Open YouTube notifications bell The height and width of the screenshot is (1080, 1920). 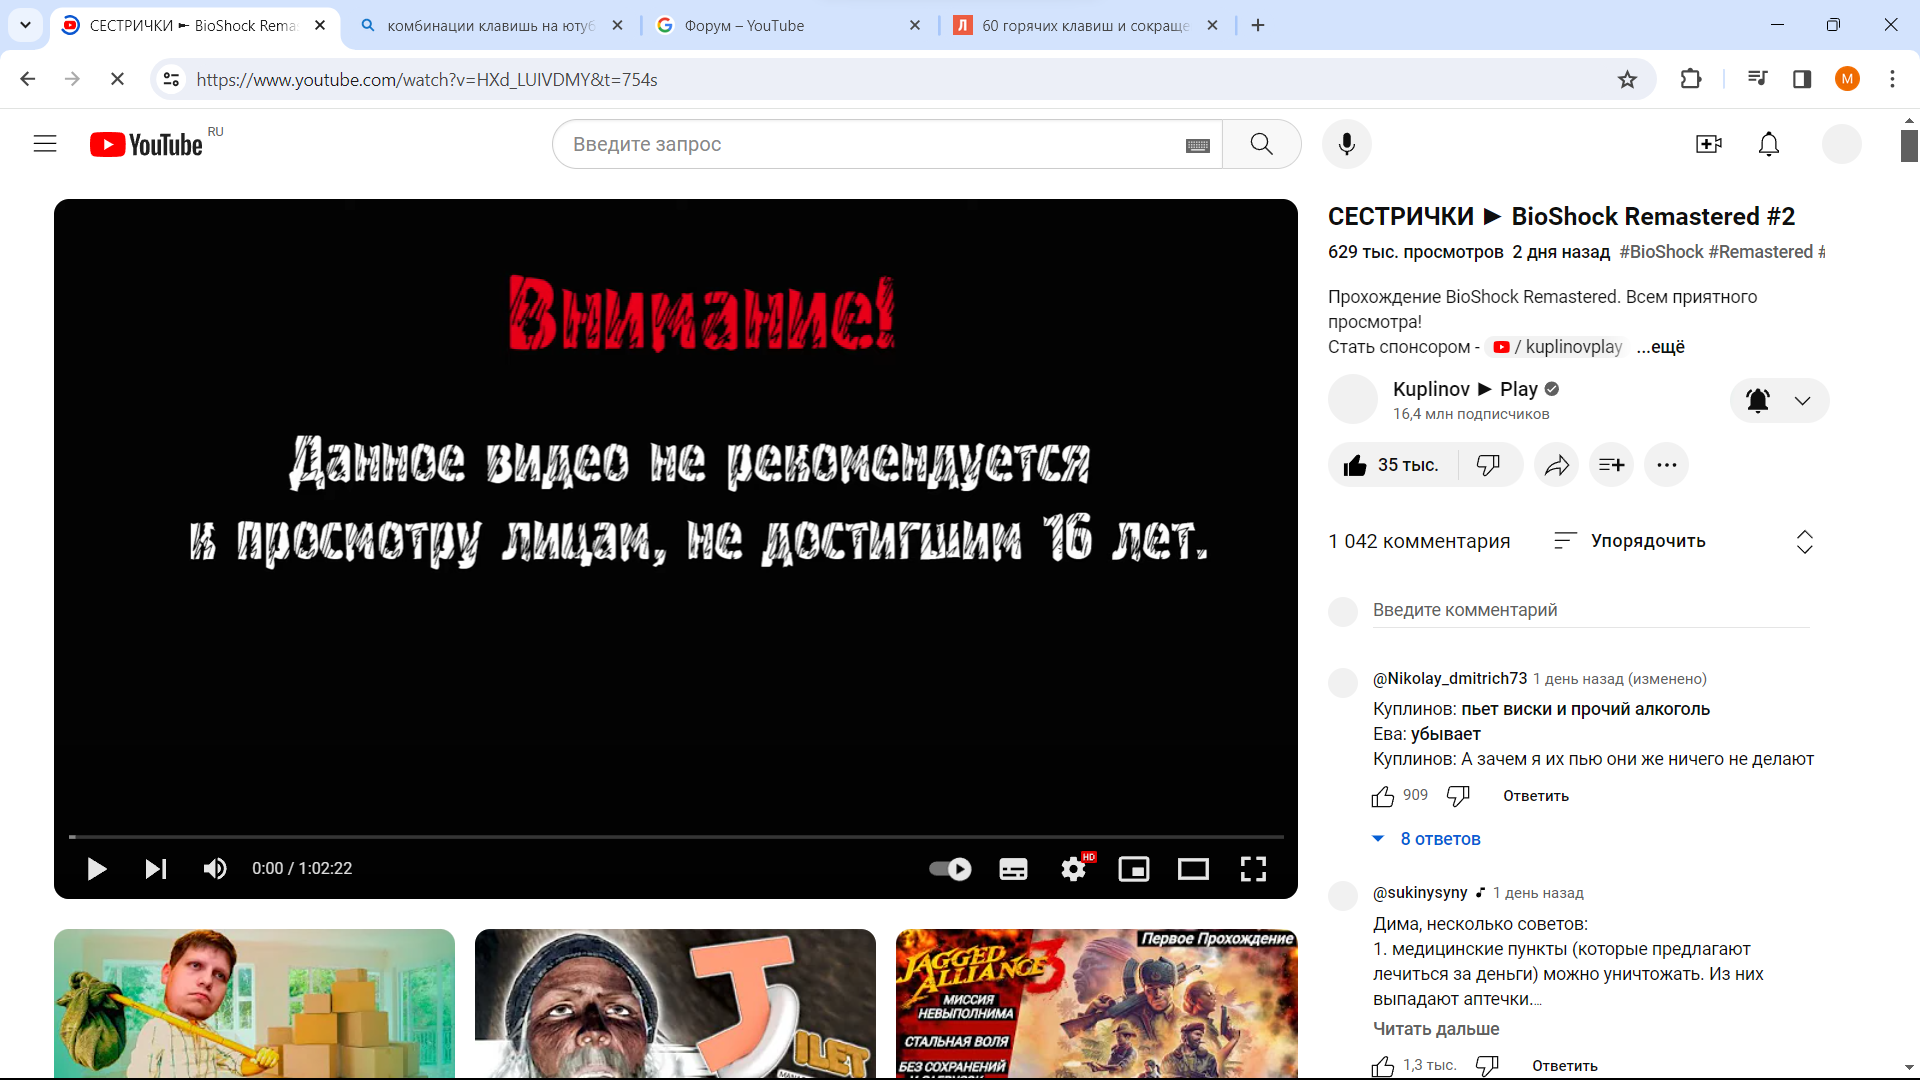[x=1768, y=144]
